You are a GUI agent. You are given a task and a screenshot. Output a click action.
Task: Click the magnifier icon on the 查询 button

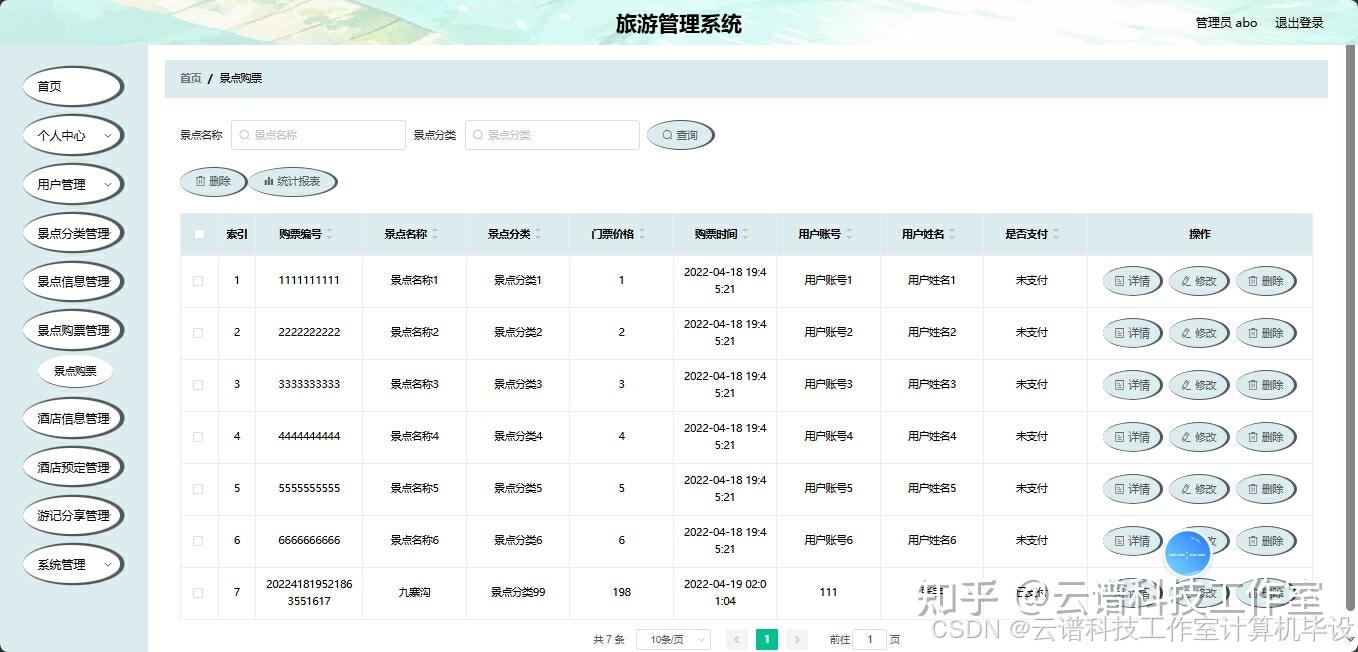[666, 134]
